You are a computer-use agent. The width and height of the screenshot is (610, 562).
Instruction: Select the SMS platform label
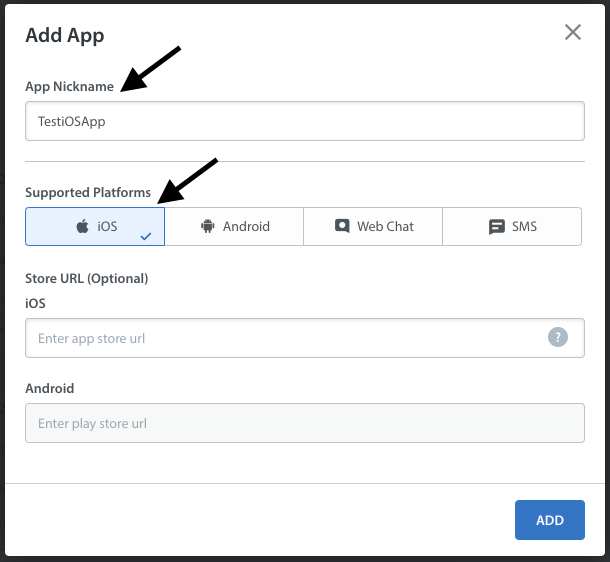coord(524,226)
